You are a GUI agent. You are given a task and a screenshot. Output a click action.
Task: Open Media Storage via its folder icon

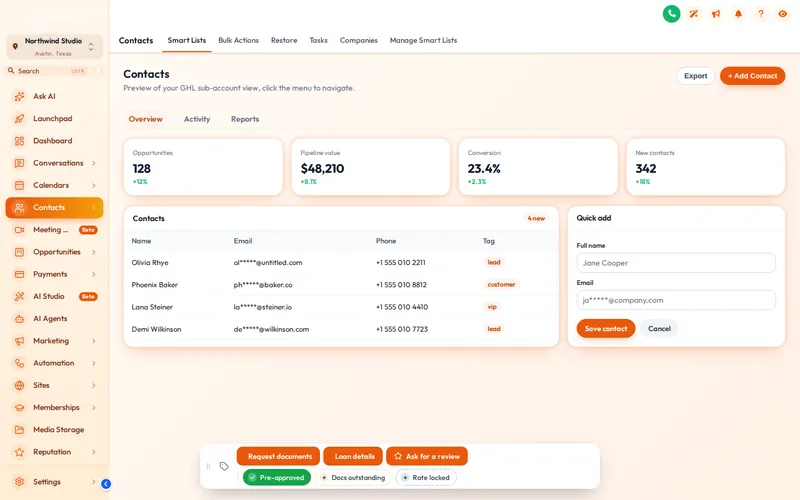[x=19, y=430]
